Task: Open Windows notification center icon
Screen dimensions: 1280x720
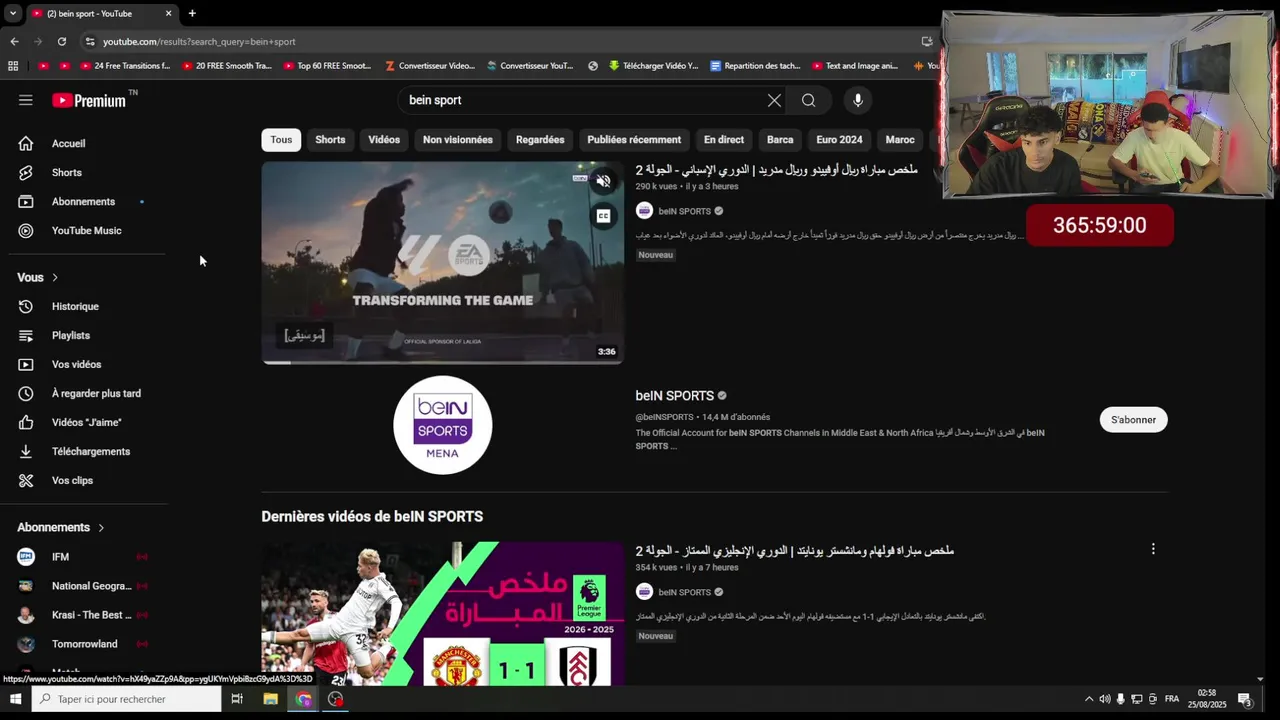Action: point(1245,699)
